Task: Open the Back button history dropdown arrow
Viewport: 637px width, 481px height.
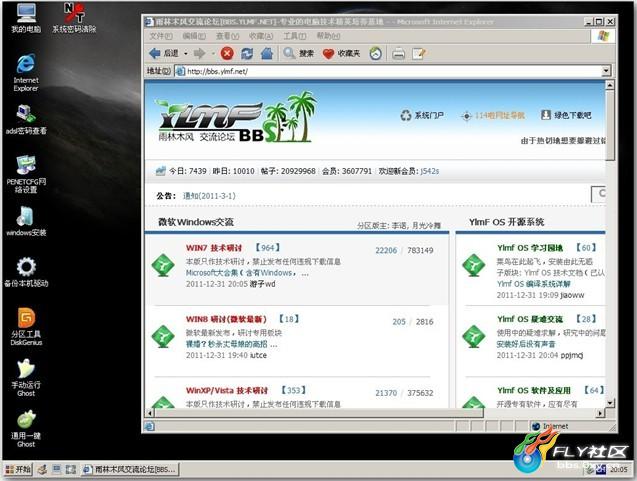Action: click(x=186, y=53)
